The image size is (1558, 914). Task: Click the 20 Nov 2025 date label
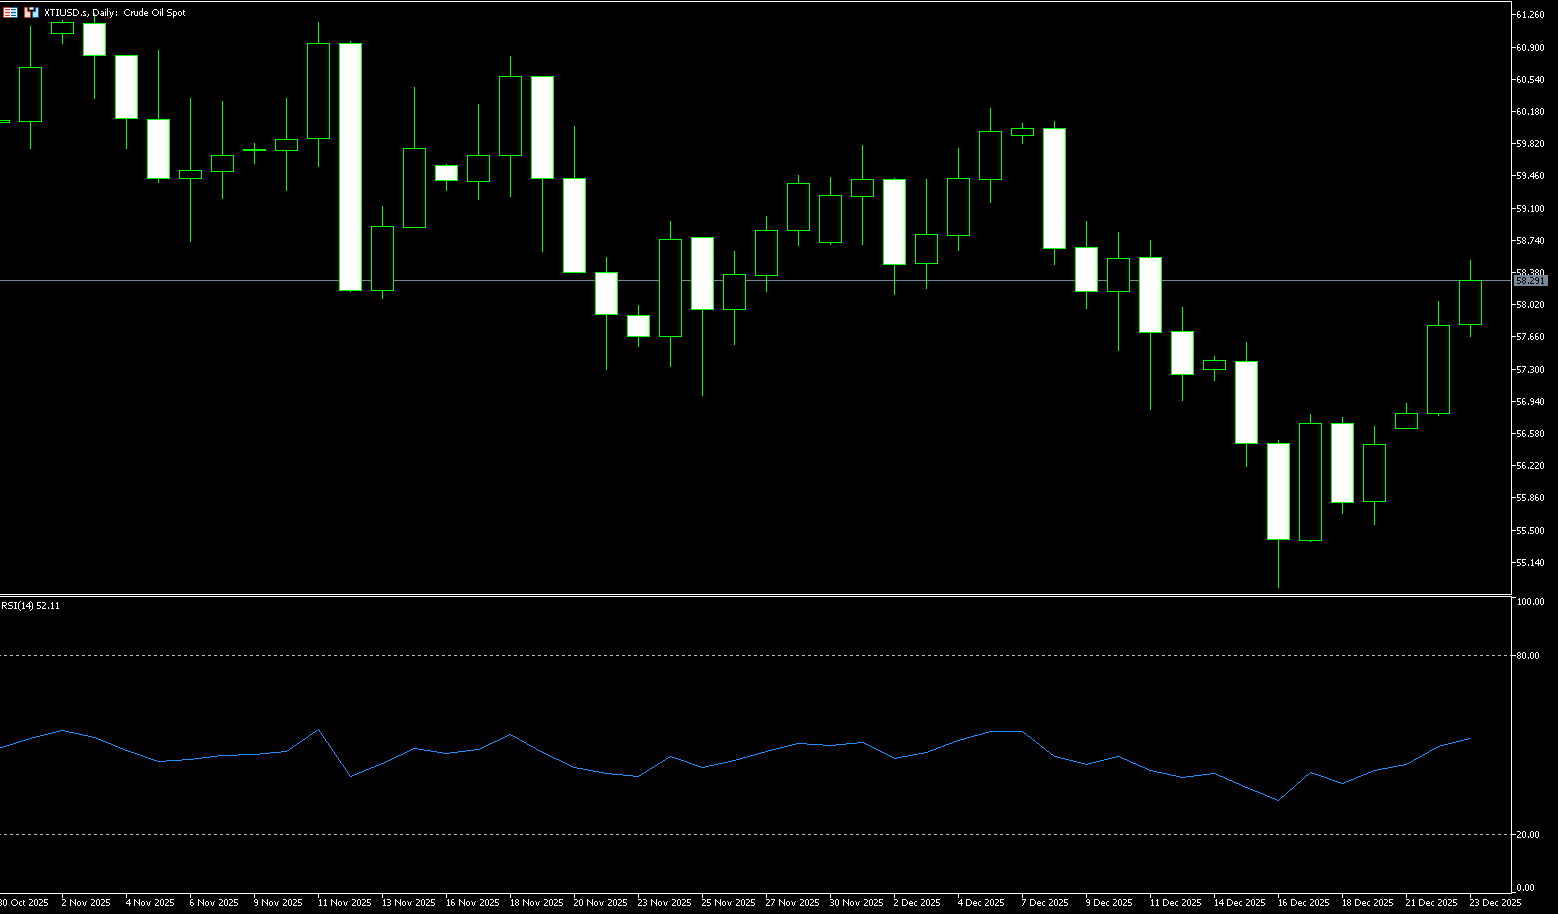601,903
